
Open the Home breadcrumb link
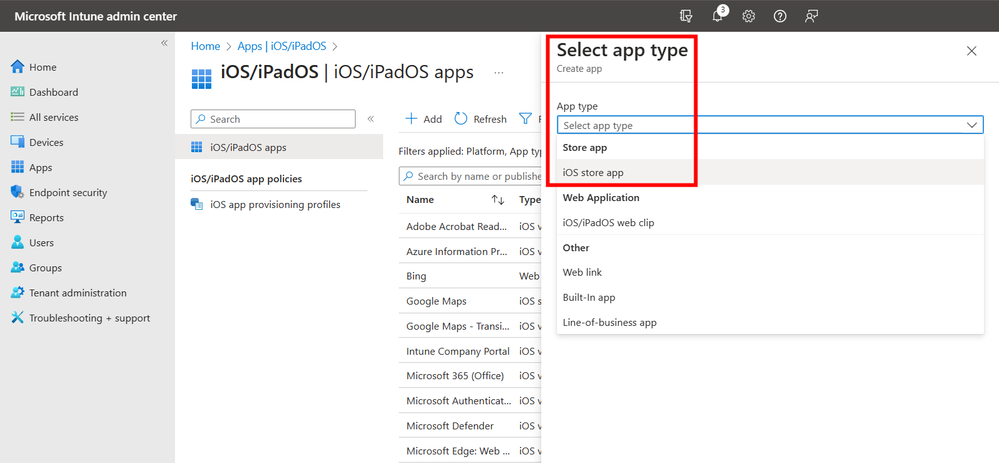coord(205,46)
